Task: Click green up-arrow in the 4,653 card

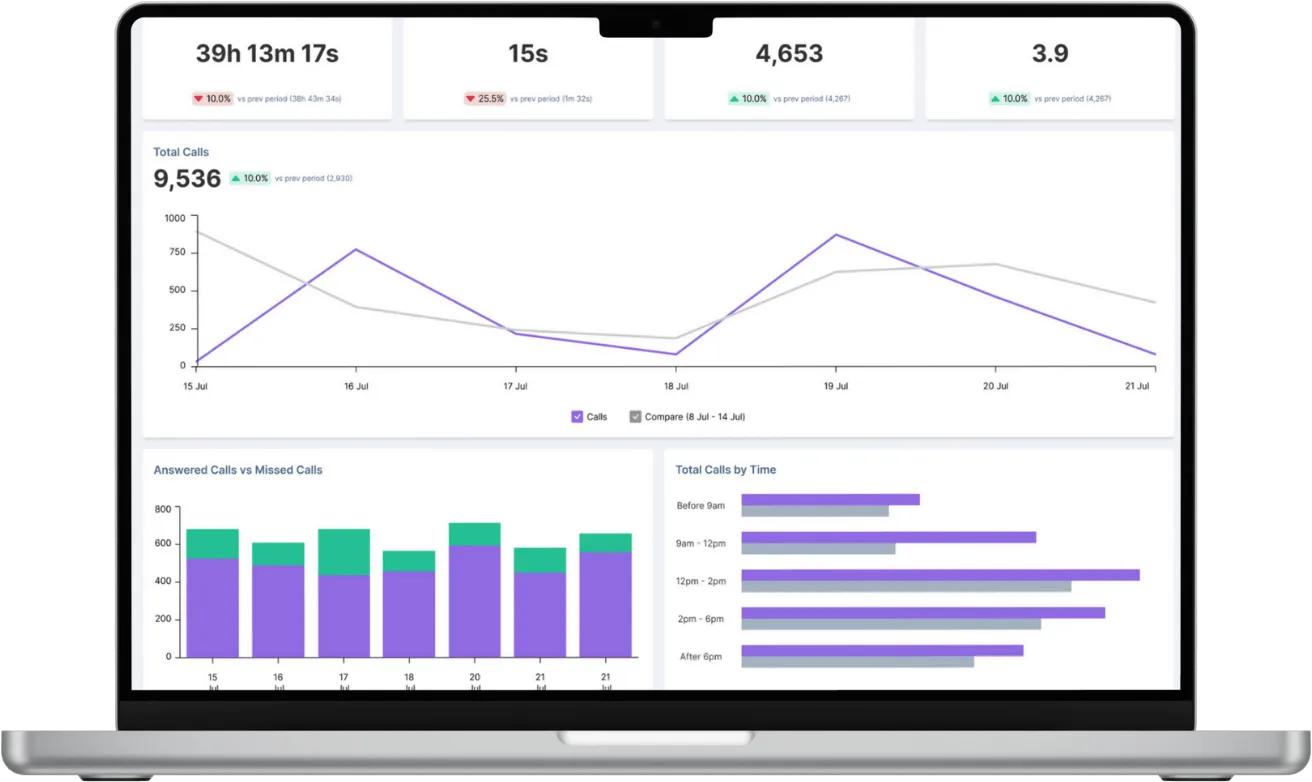Action: [734, 99]
